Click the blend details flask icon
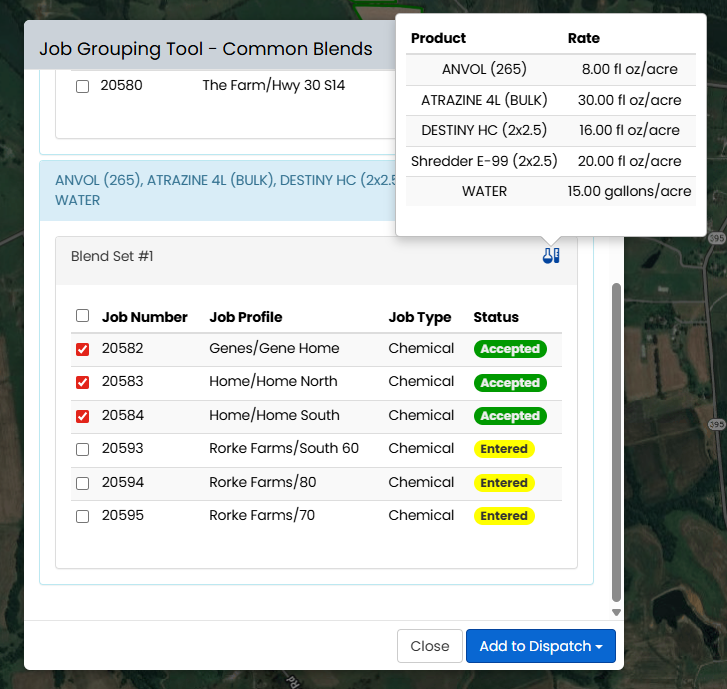 click(550, 256)
